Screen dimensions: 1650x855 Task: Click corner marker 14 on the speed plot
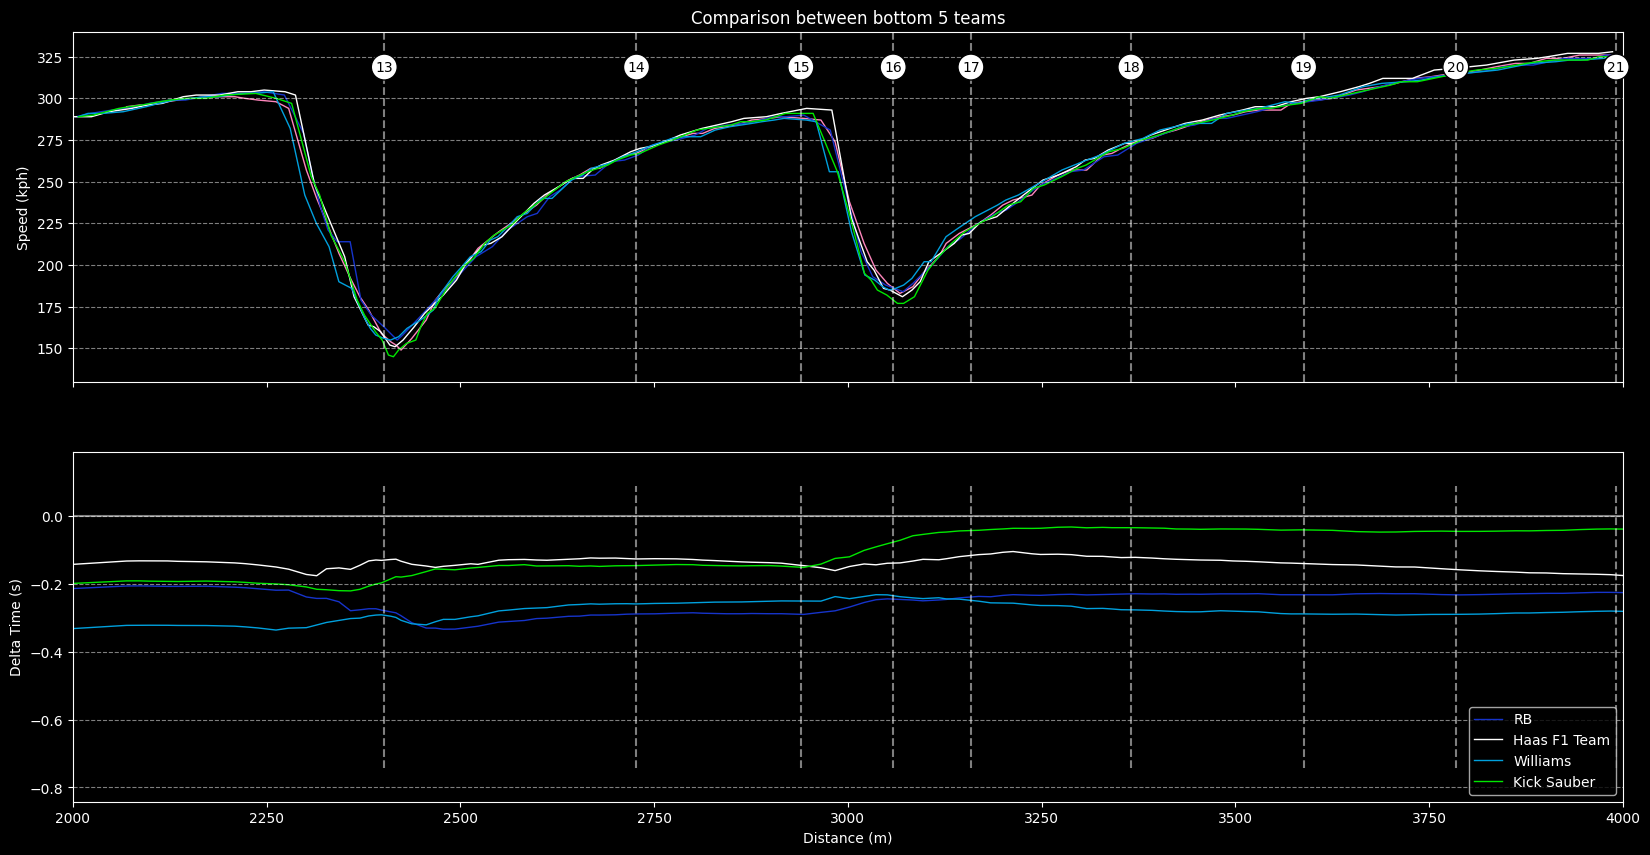pyautogui.click(x=636, y=67)
